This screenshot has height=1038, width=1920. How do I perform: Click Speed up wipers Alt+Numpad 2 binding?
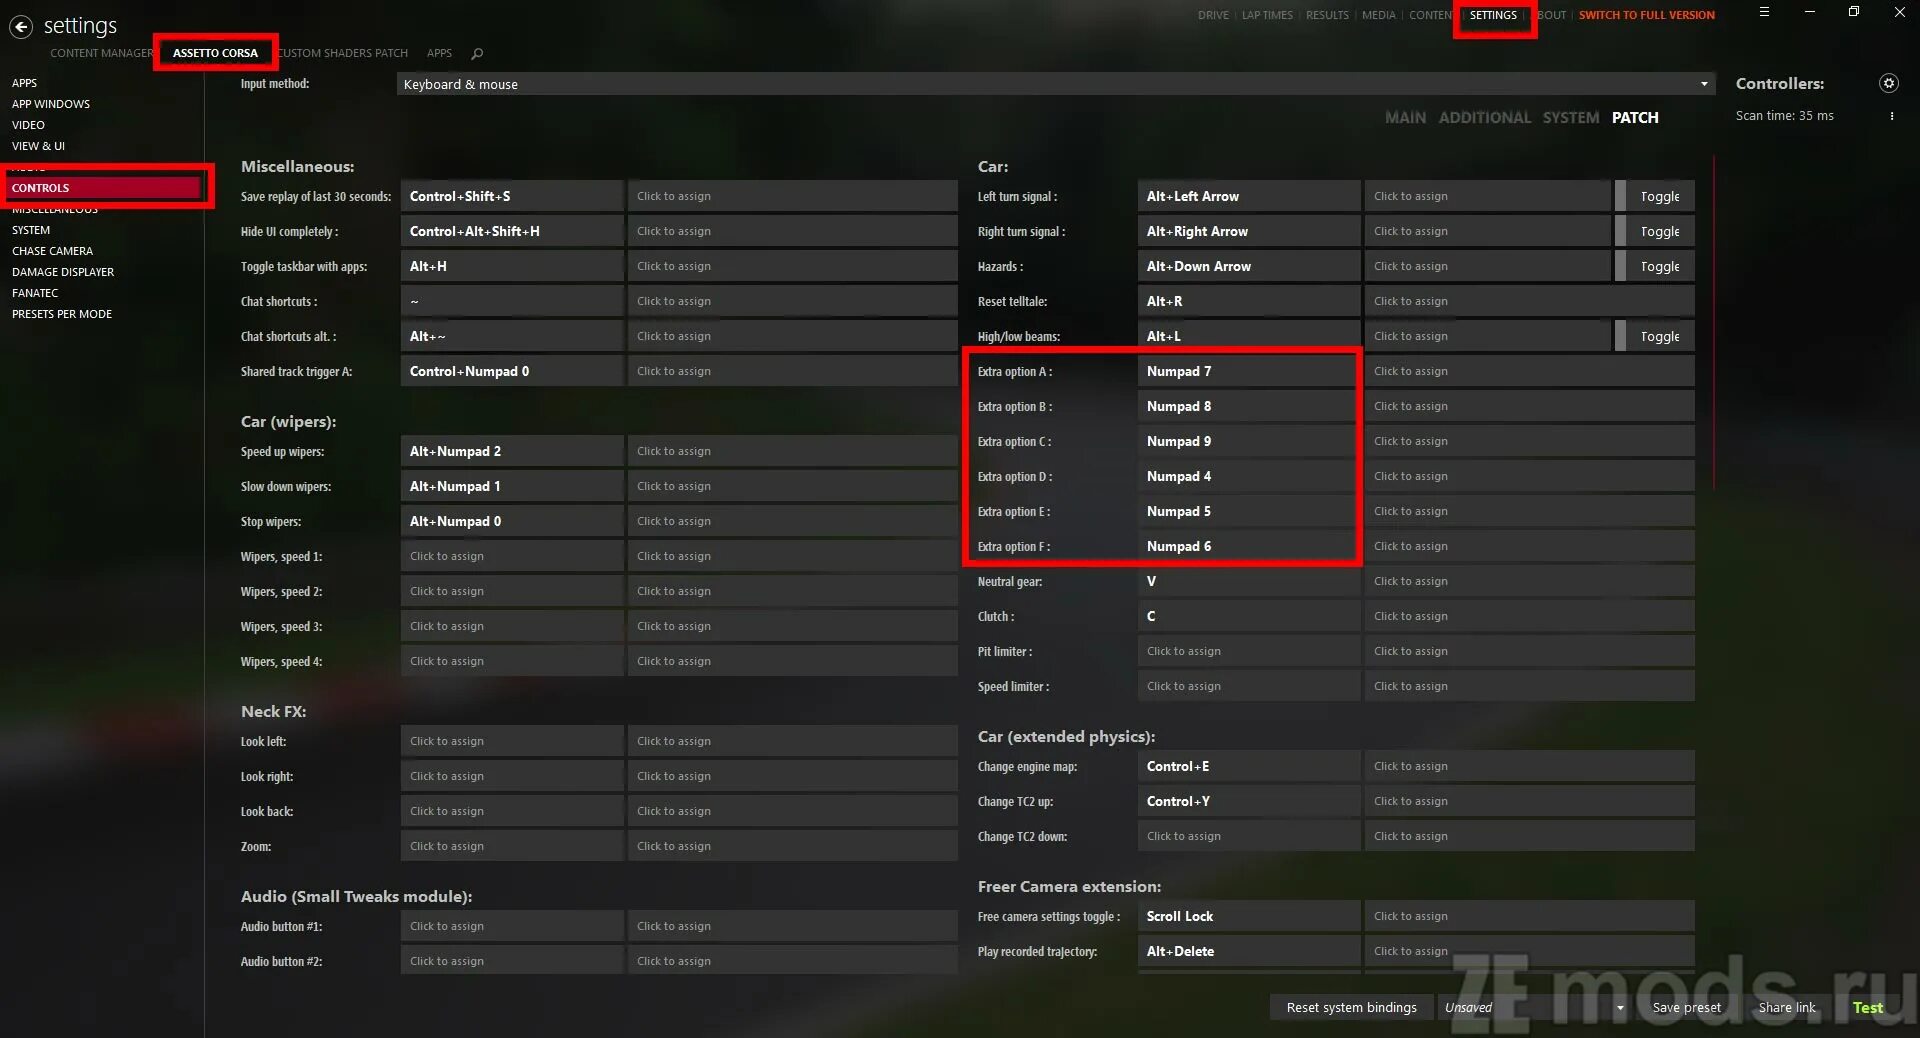pyautogui.click(x=512, y=451)
